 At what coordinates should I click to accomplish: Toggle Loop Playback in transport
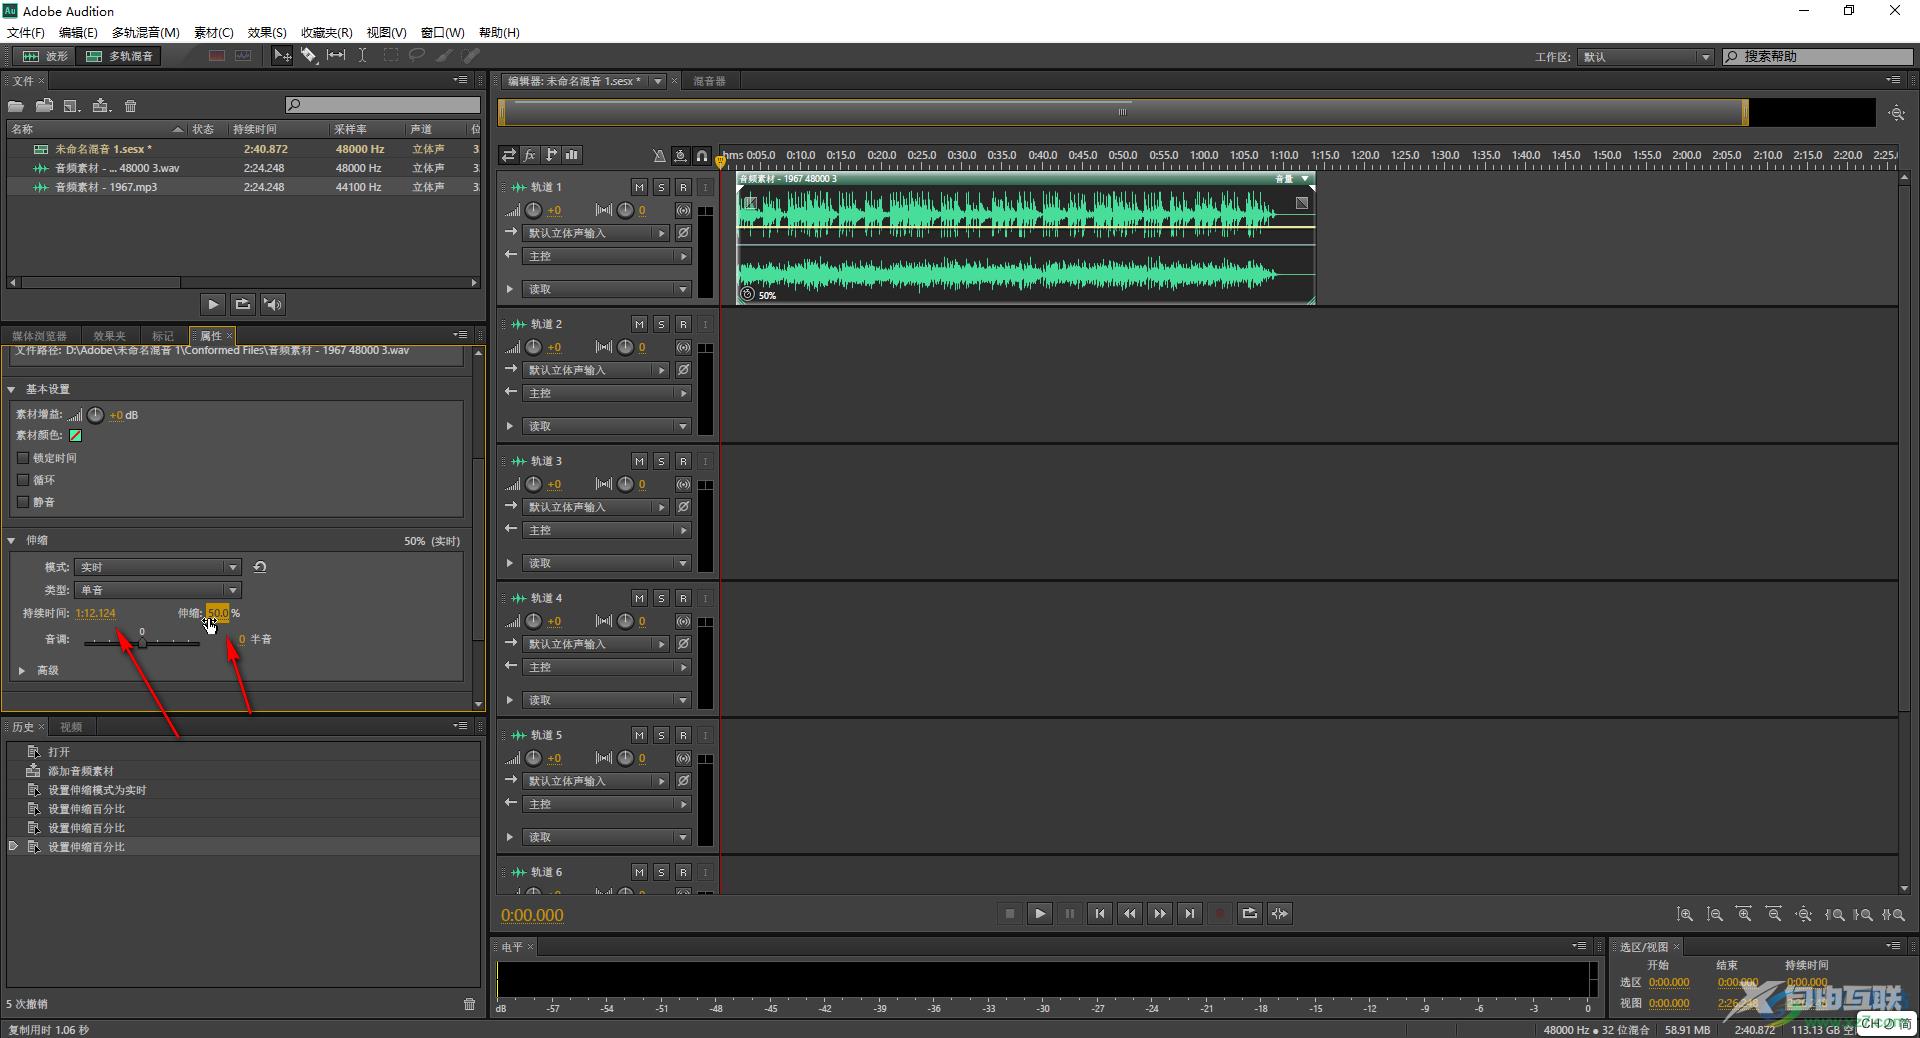tap(1250, 913)
